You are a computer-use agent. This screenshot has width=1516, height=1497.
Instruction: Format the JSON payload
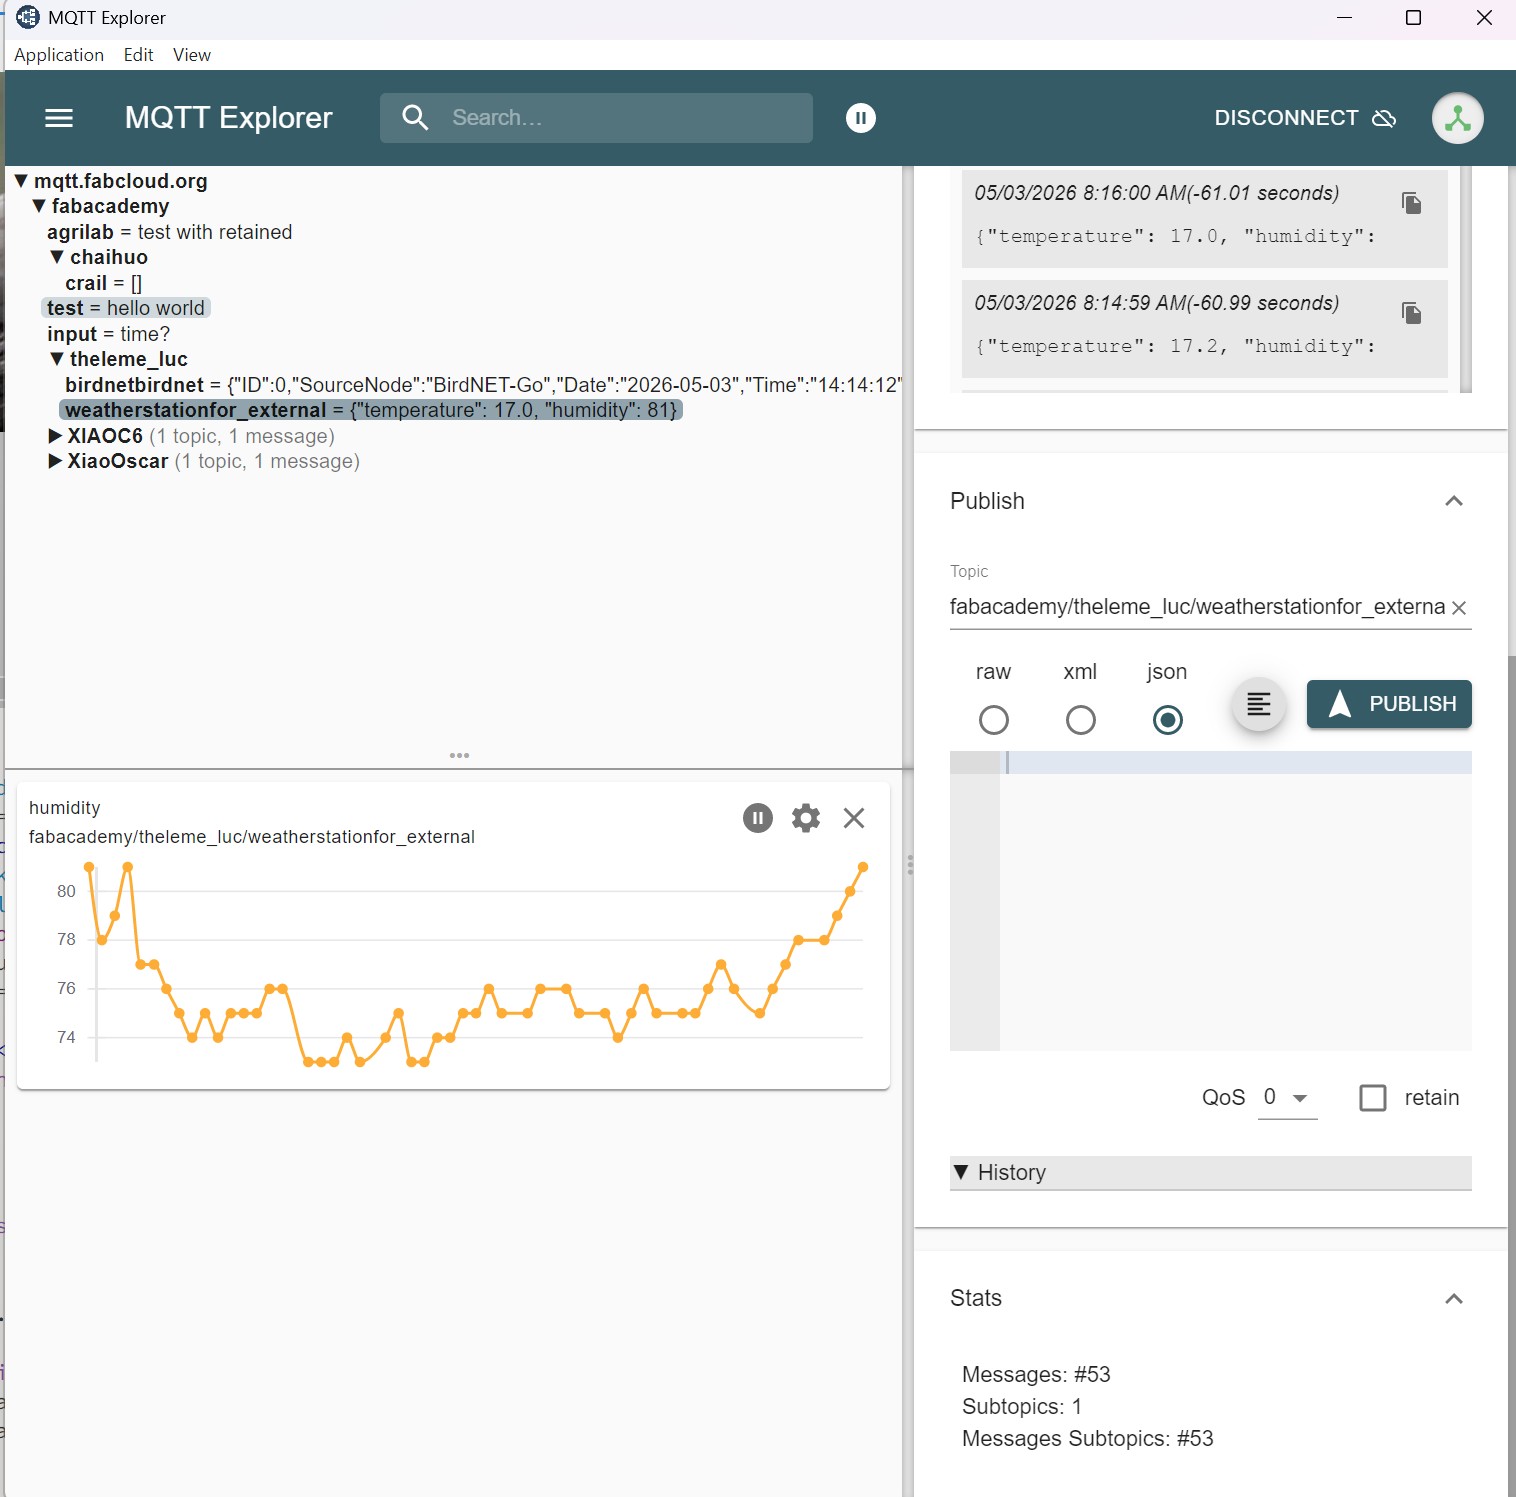pos(1259,704)
